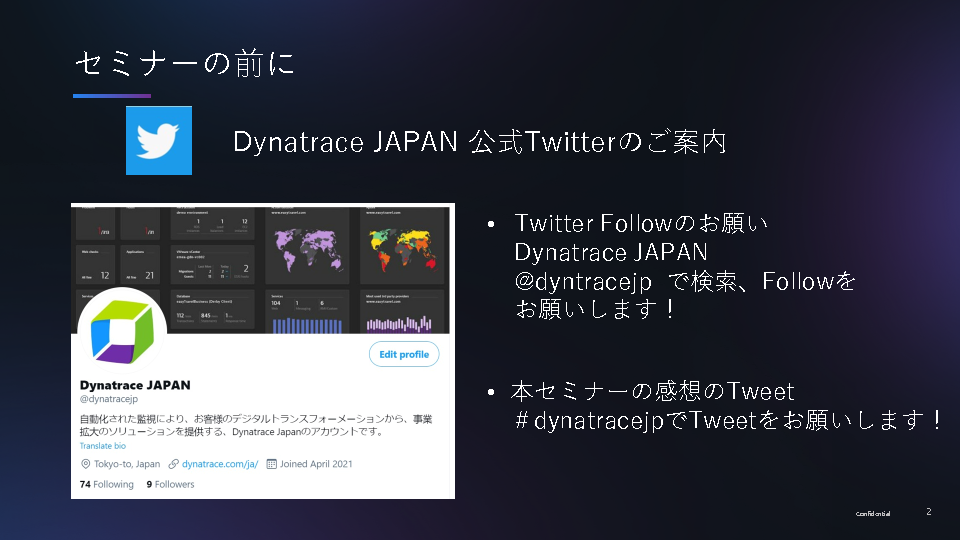Open the 74 Following list
The height and width of the screenshot is (540, 960).
coord(106,484)
